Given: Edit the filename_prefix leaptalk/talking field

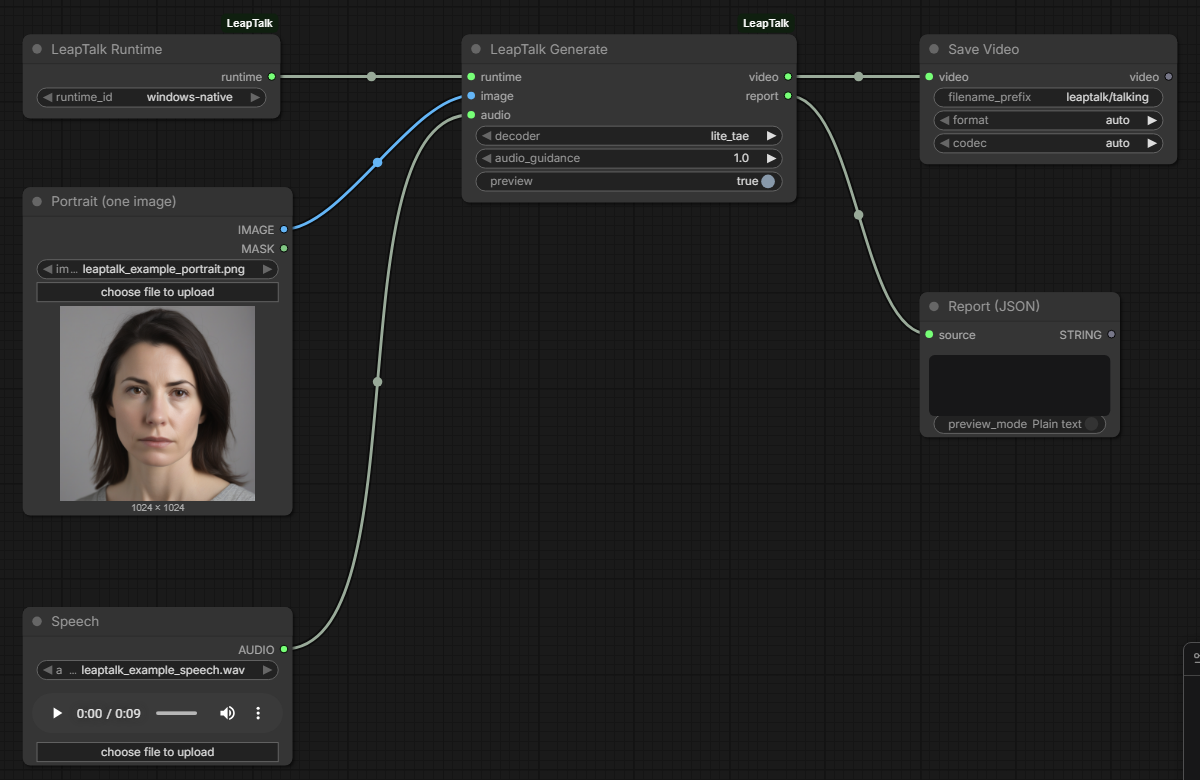Looking at the screenshot, I should [x=1048, y=97].
